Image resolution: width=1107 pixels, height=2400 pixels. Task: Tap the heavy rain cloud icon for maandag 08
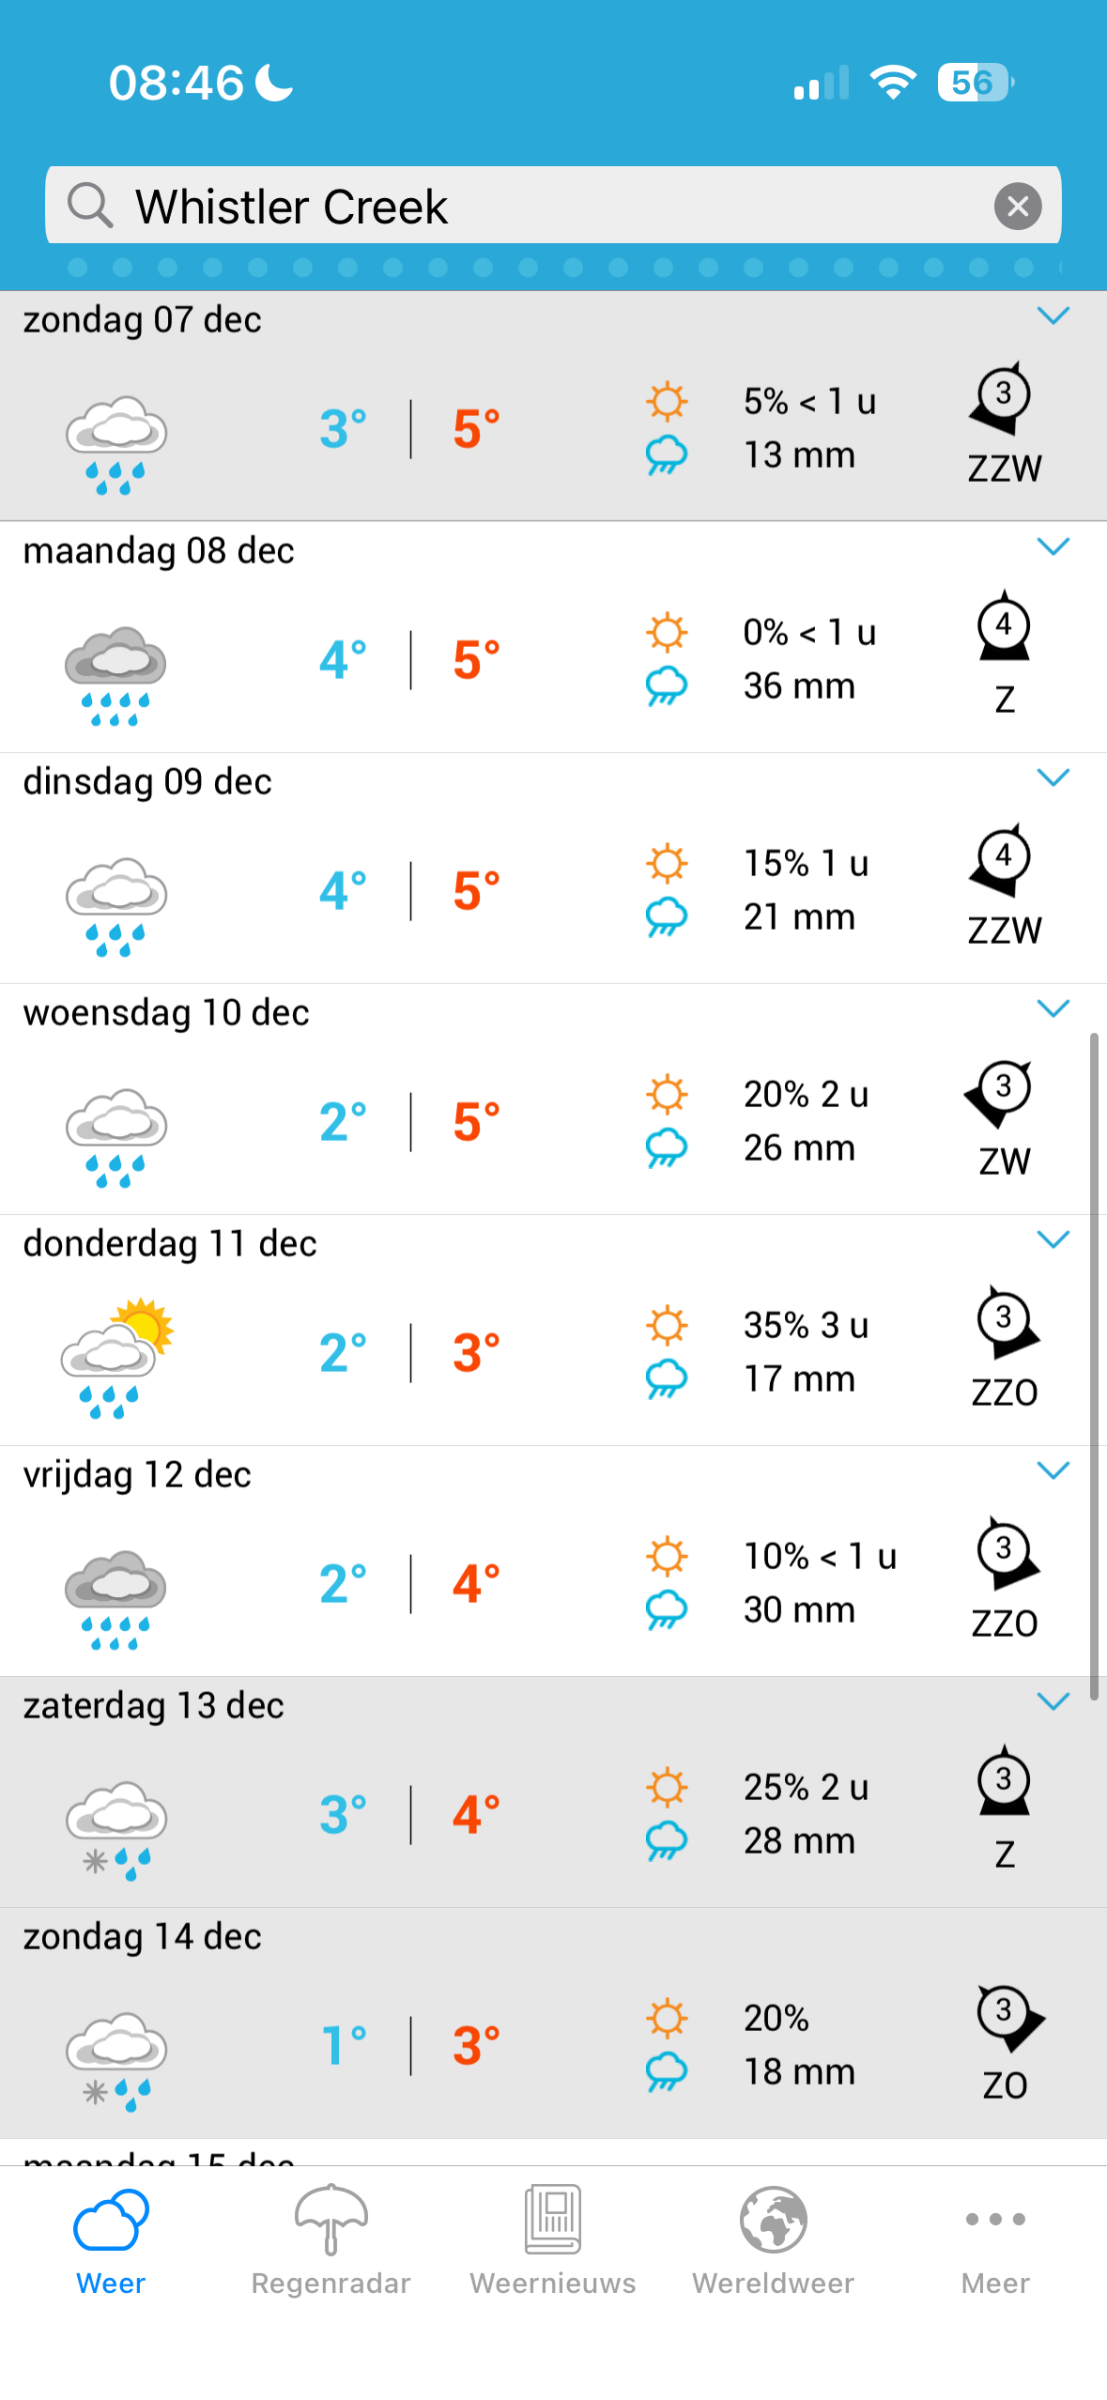point(116,675)
